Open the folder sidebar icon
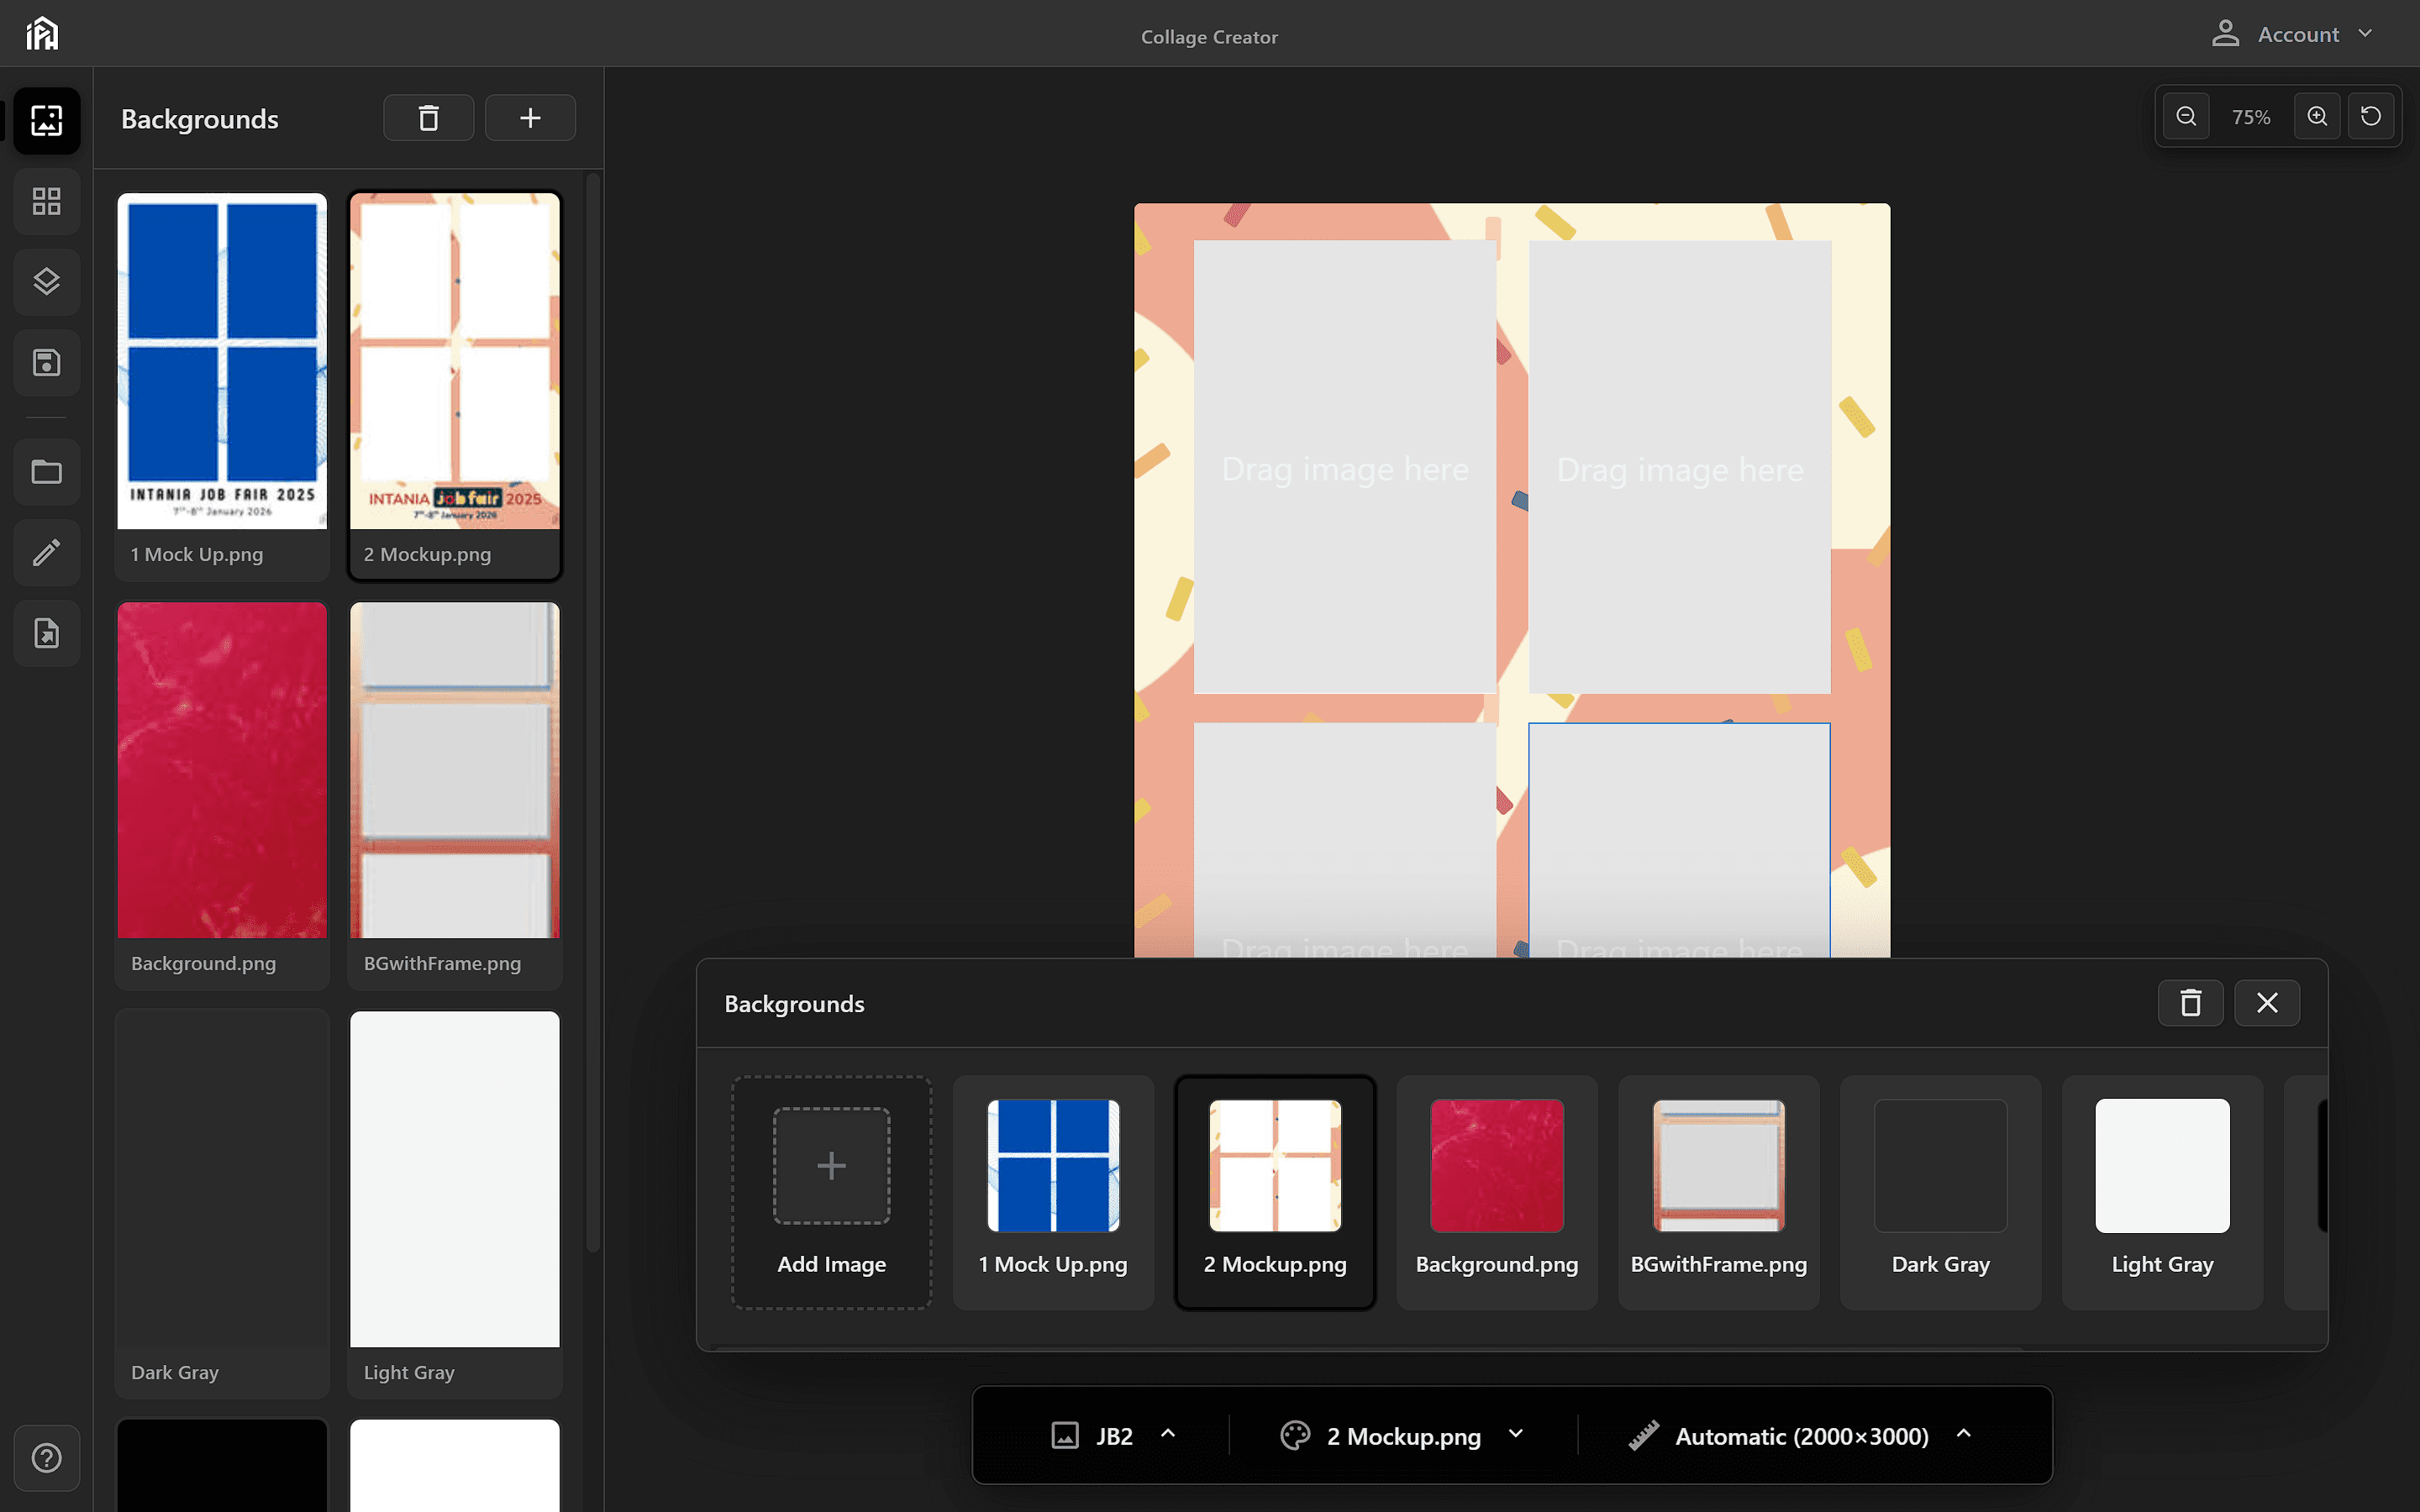Screen dimensions: 2420x1512 click(47, 472)
